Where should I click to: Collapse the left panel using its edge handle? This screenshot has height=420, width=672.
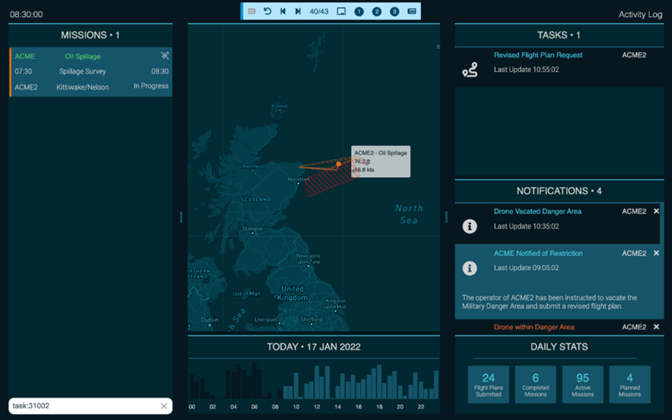point(181,216)
